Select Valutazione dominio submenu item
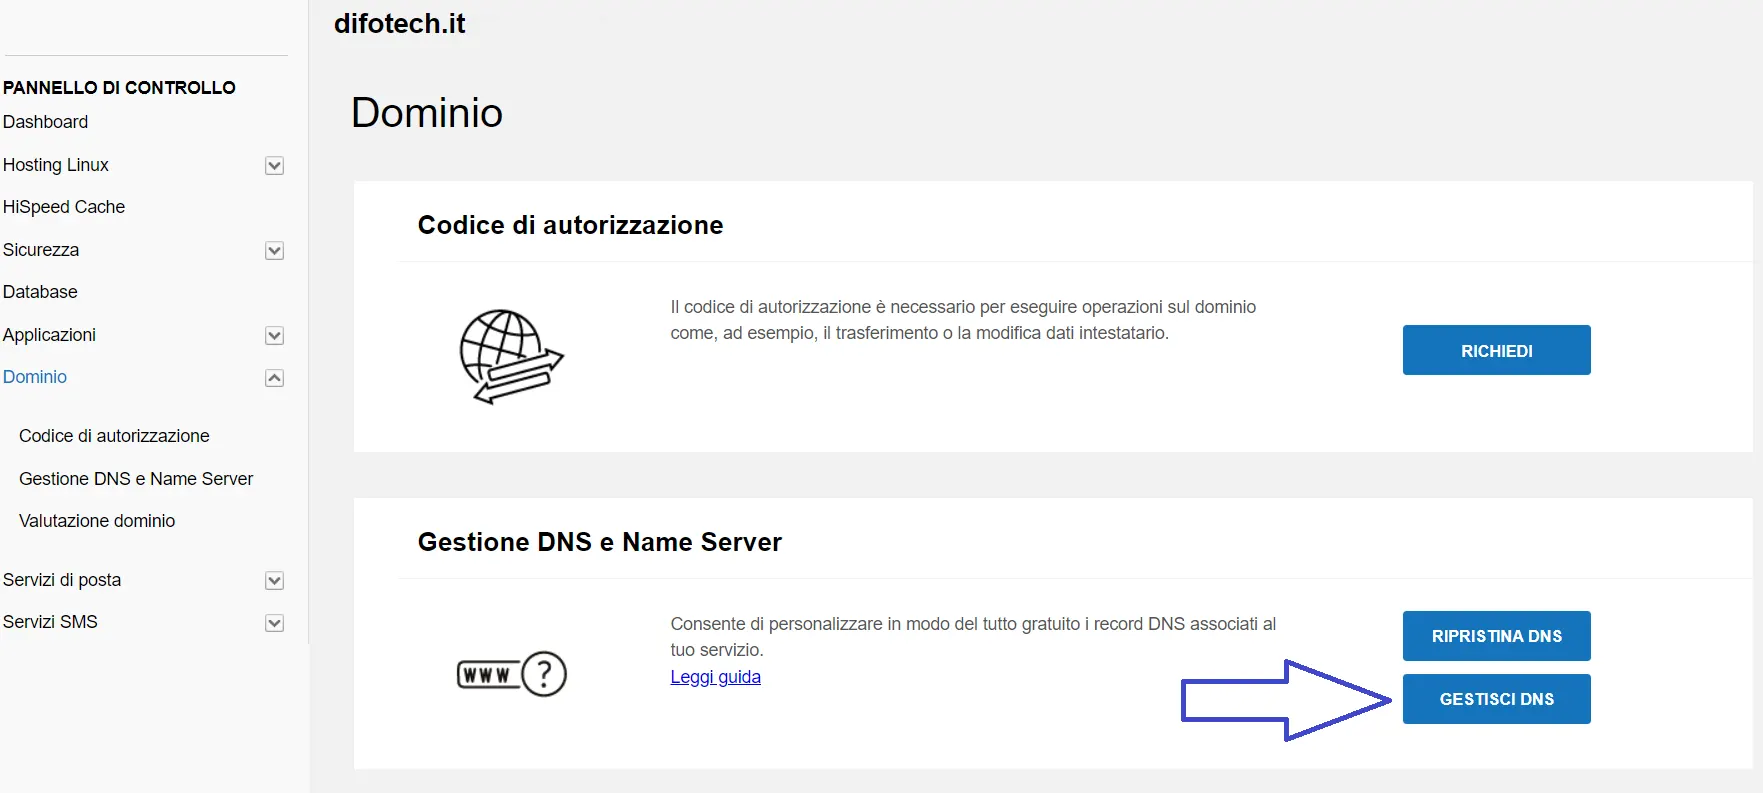1763x793 pixels. [x=97, y=521]
